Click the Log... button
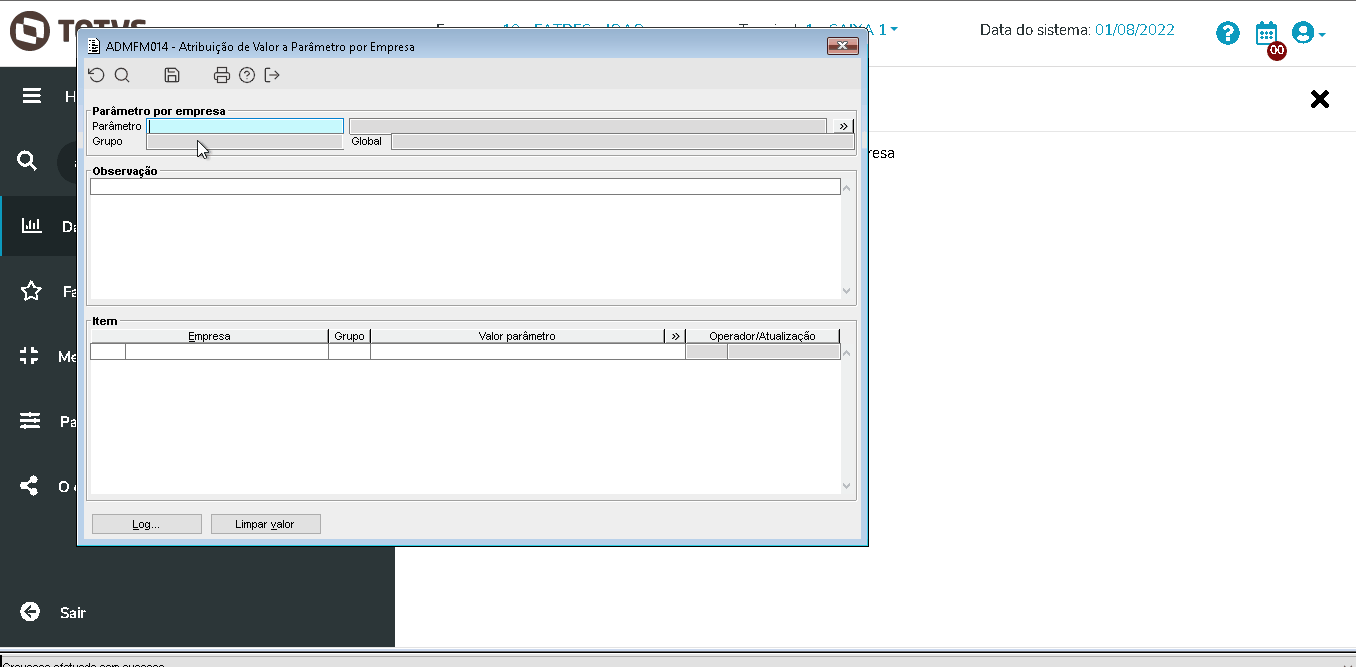This screenshot has width=1356, height=667. 147,524
